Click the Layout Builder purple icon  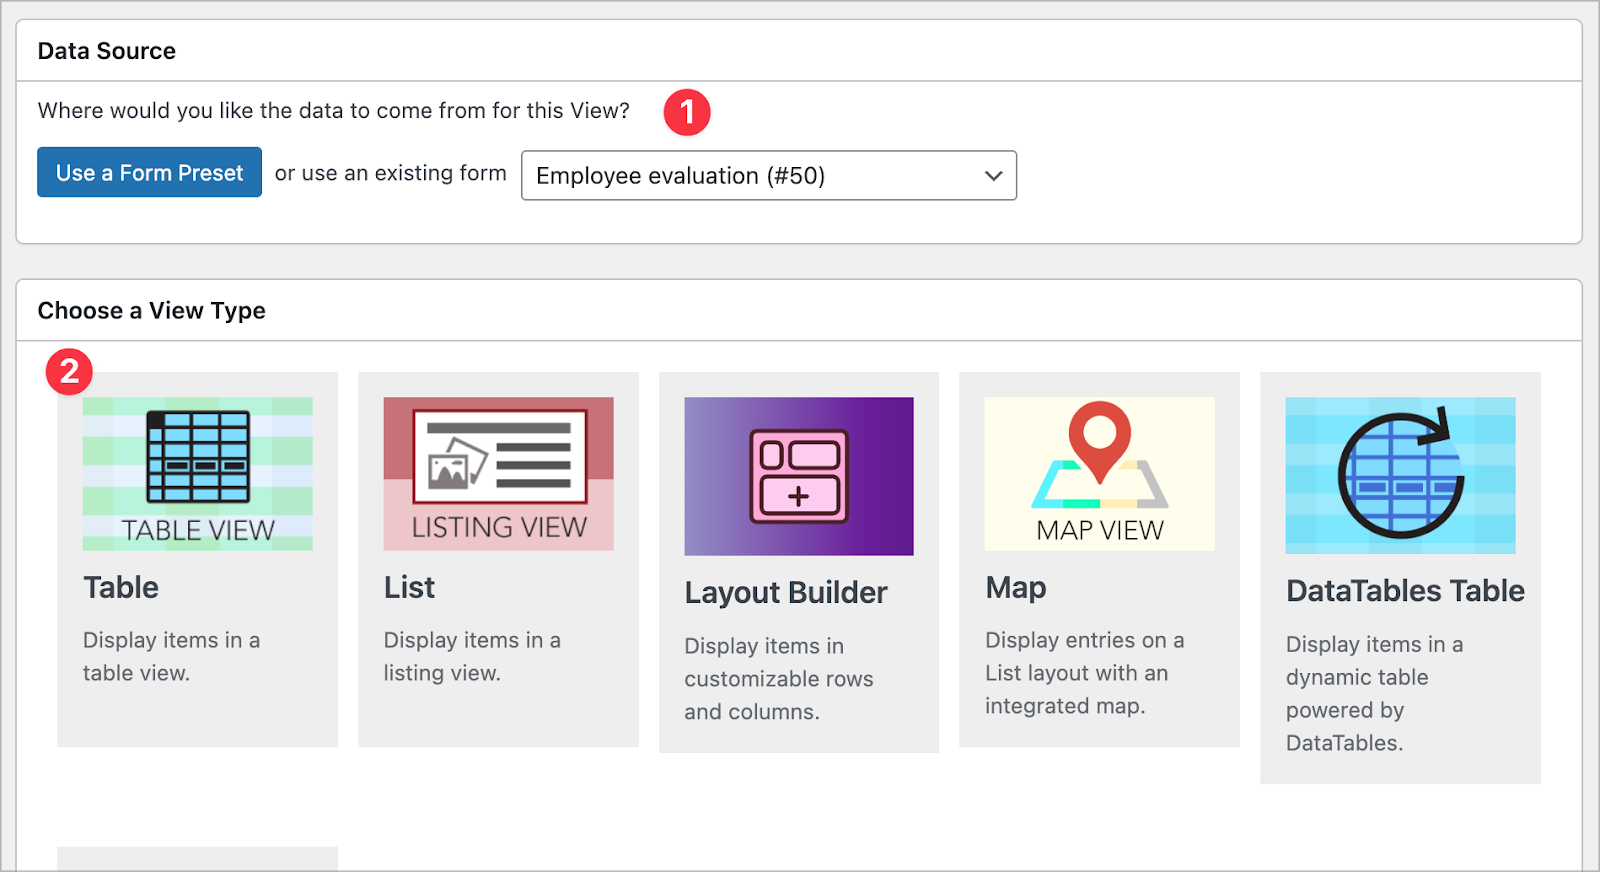[799, 476]
